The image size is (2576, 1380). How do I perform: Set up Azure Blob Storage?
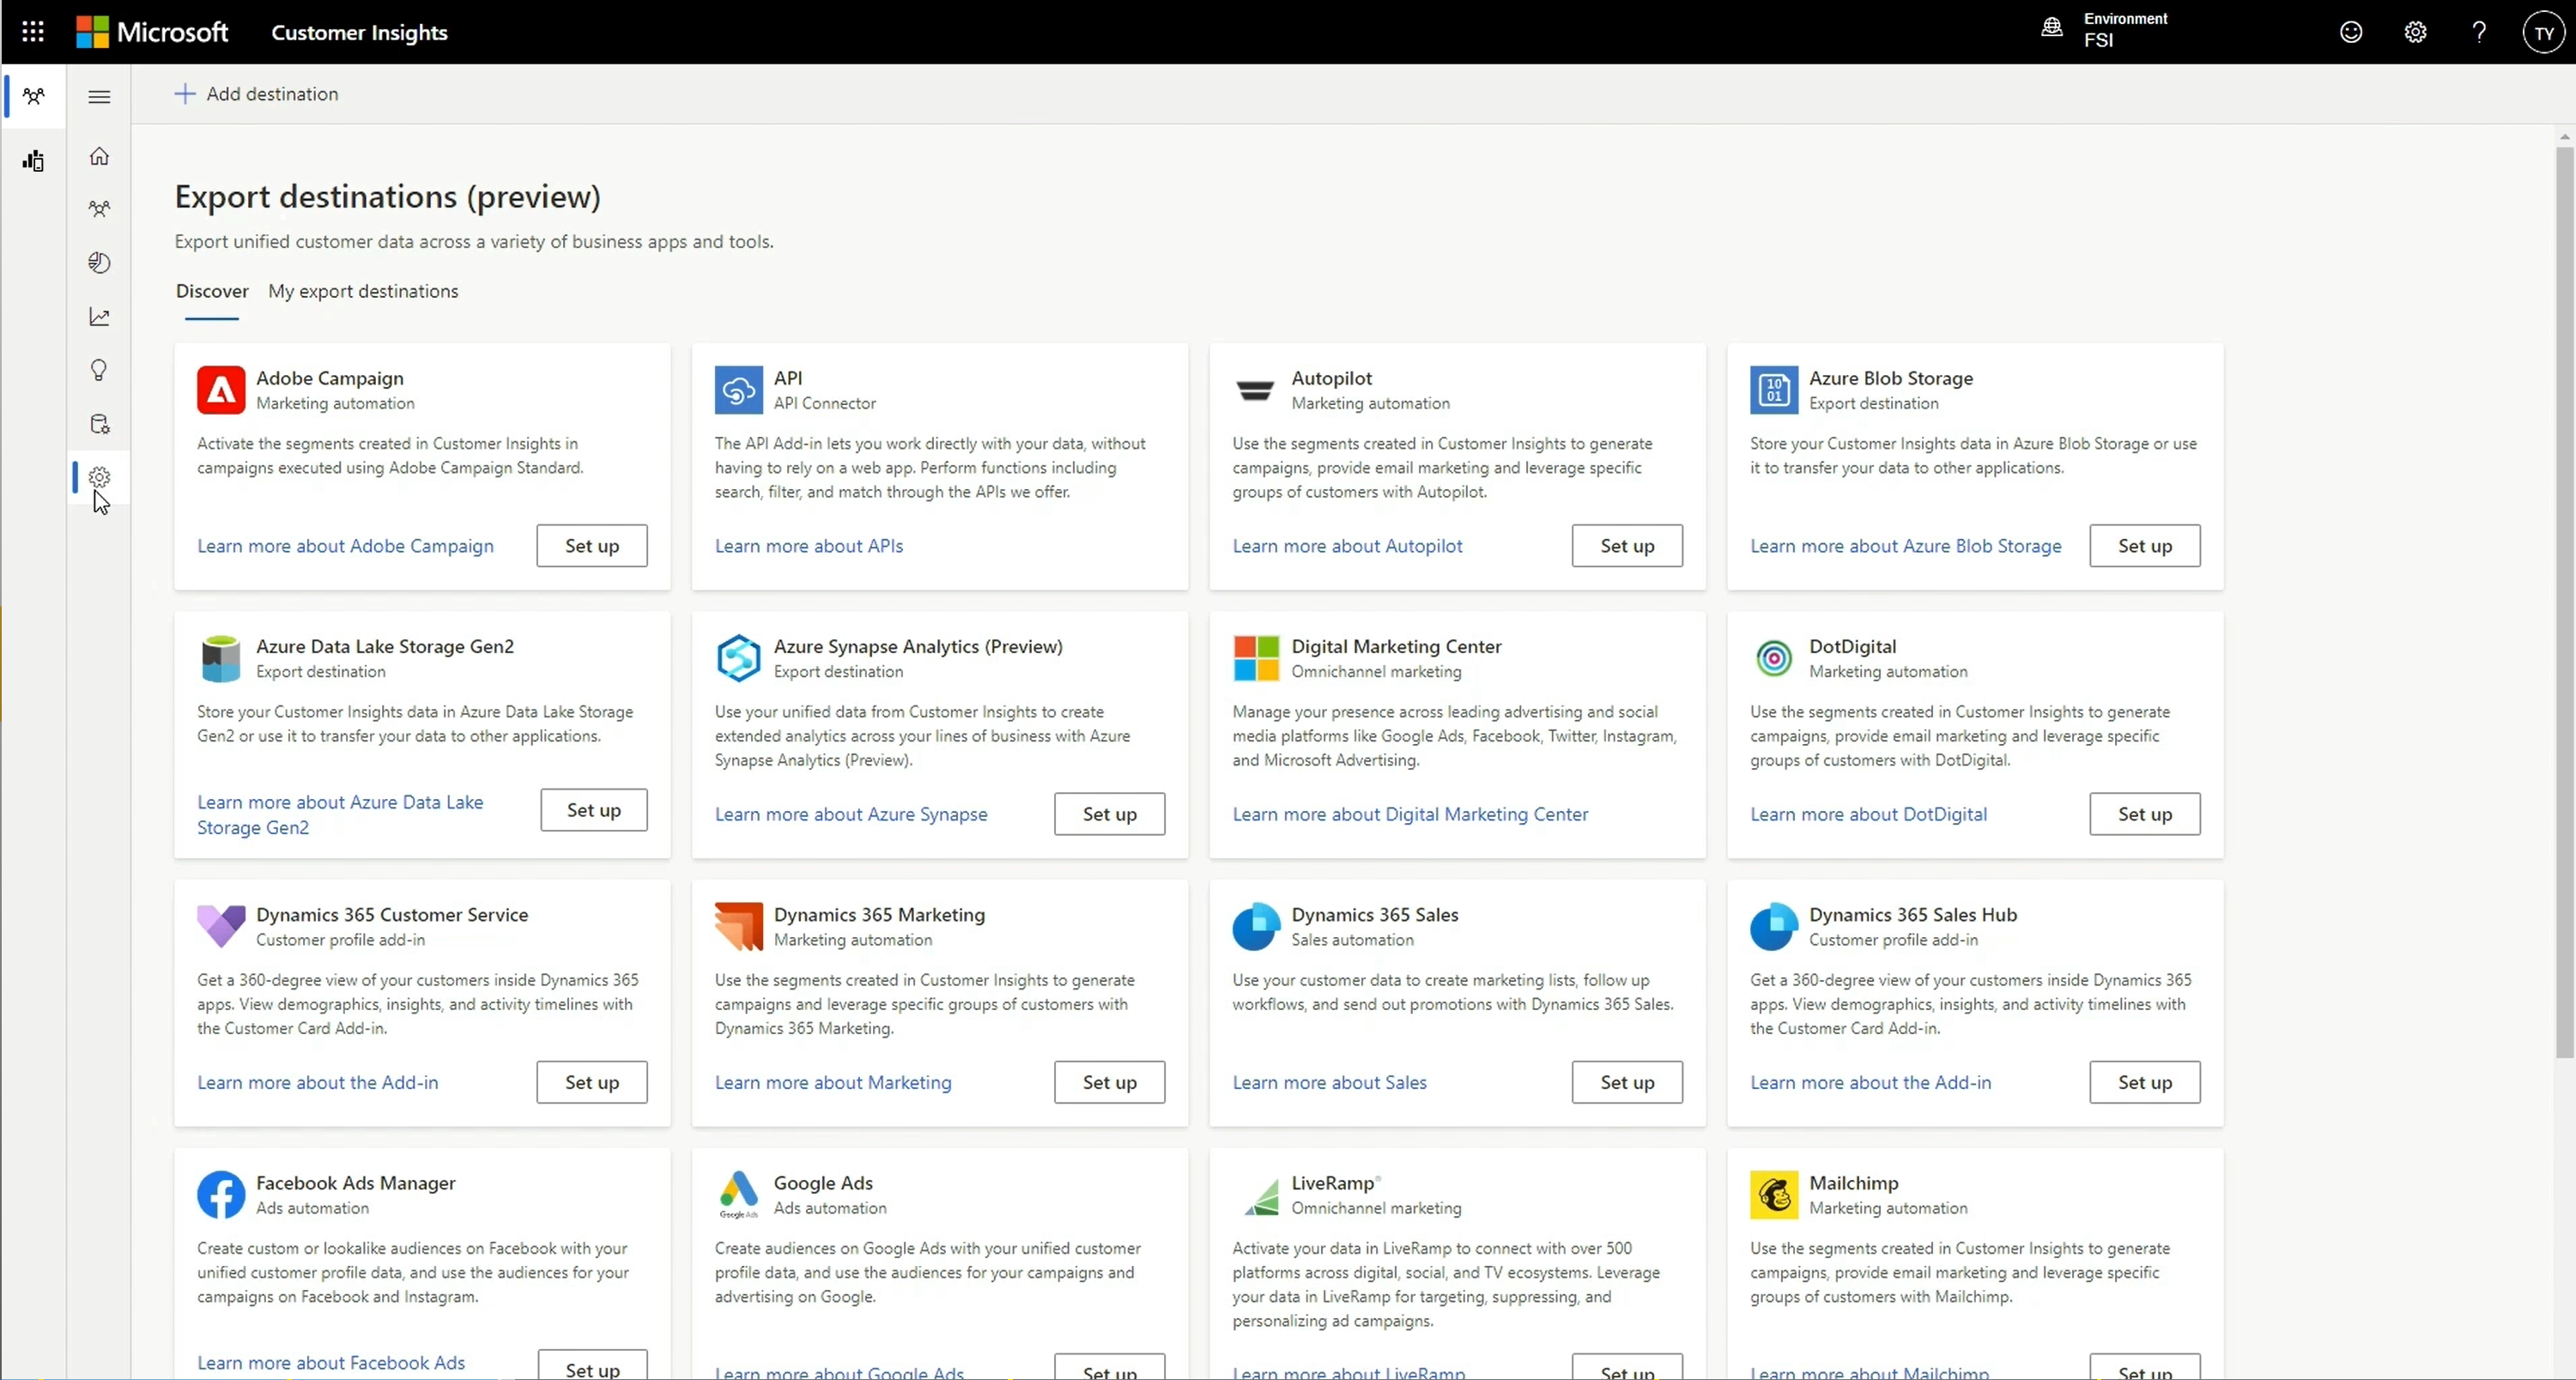click(x=2144, y=546)
